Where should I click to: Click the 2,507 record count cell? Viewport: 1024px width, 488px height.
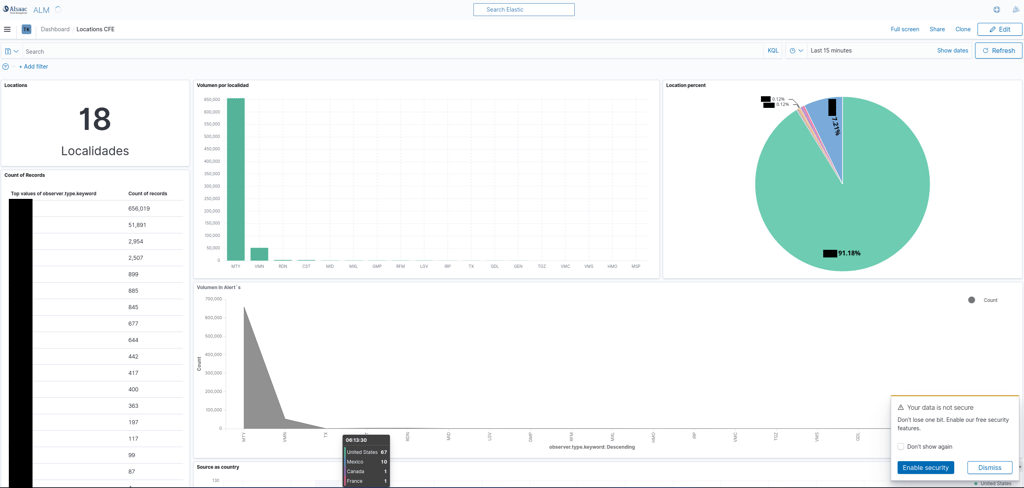point(136,257)
